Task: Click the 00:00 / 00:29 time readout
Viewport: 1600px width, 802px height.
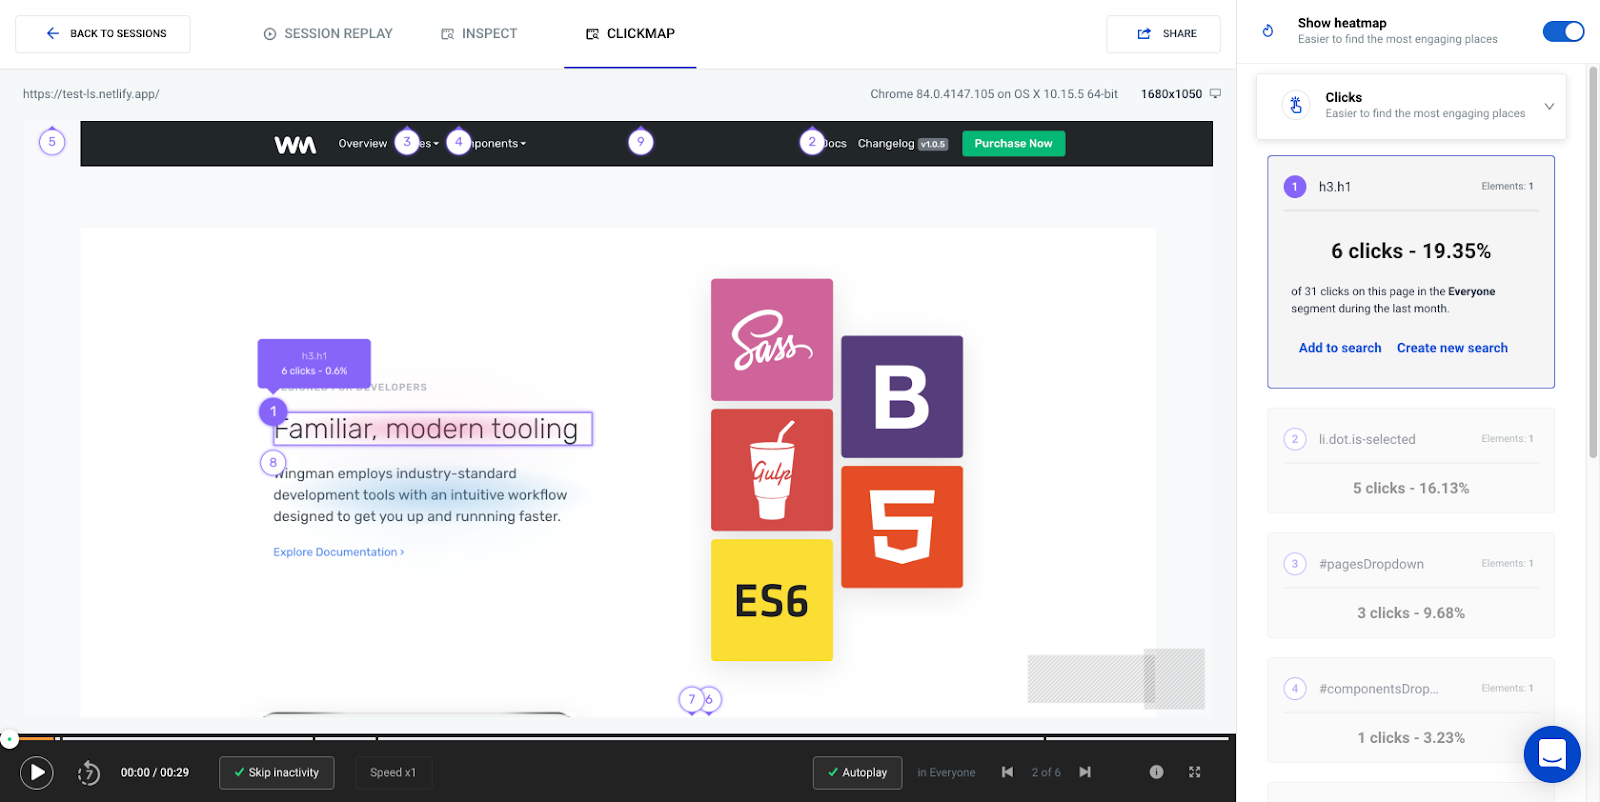Action: coord(155,772)
